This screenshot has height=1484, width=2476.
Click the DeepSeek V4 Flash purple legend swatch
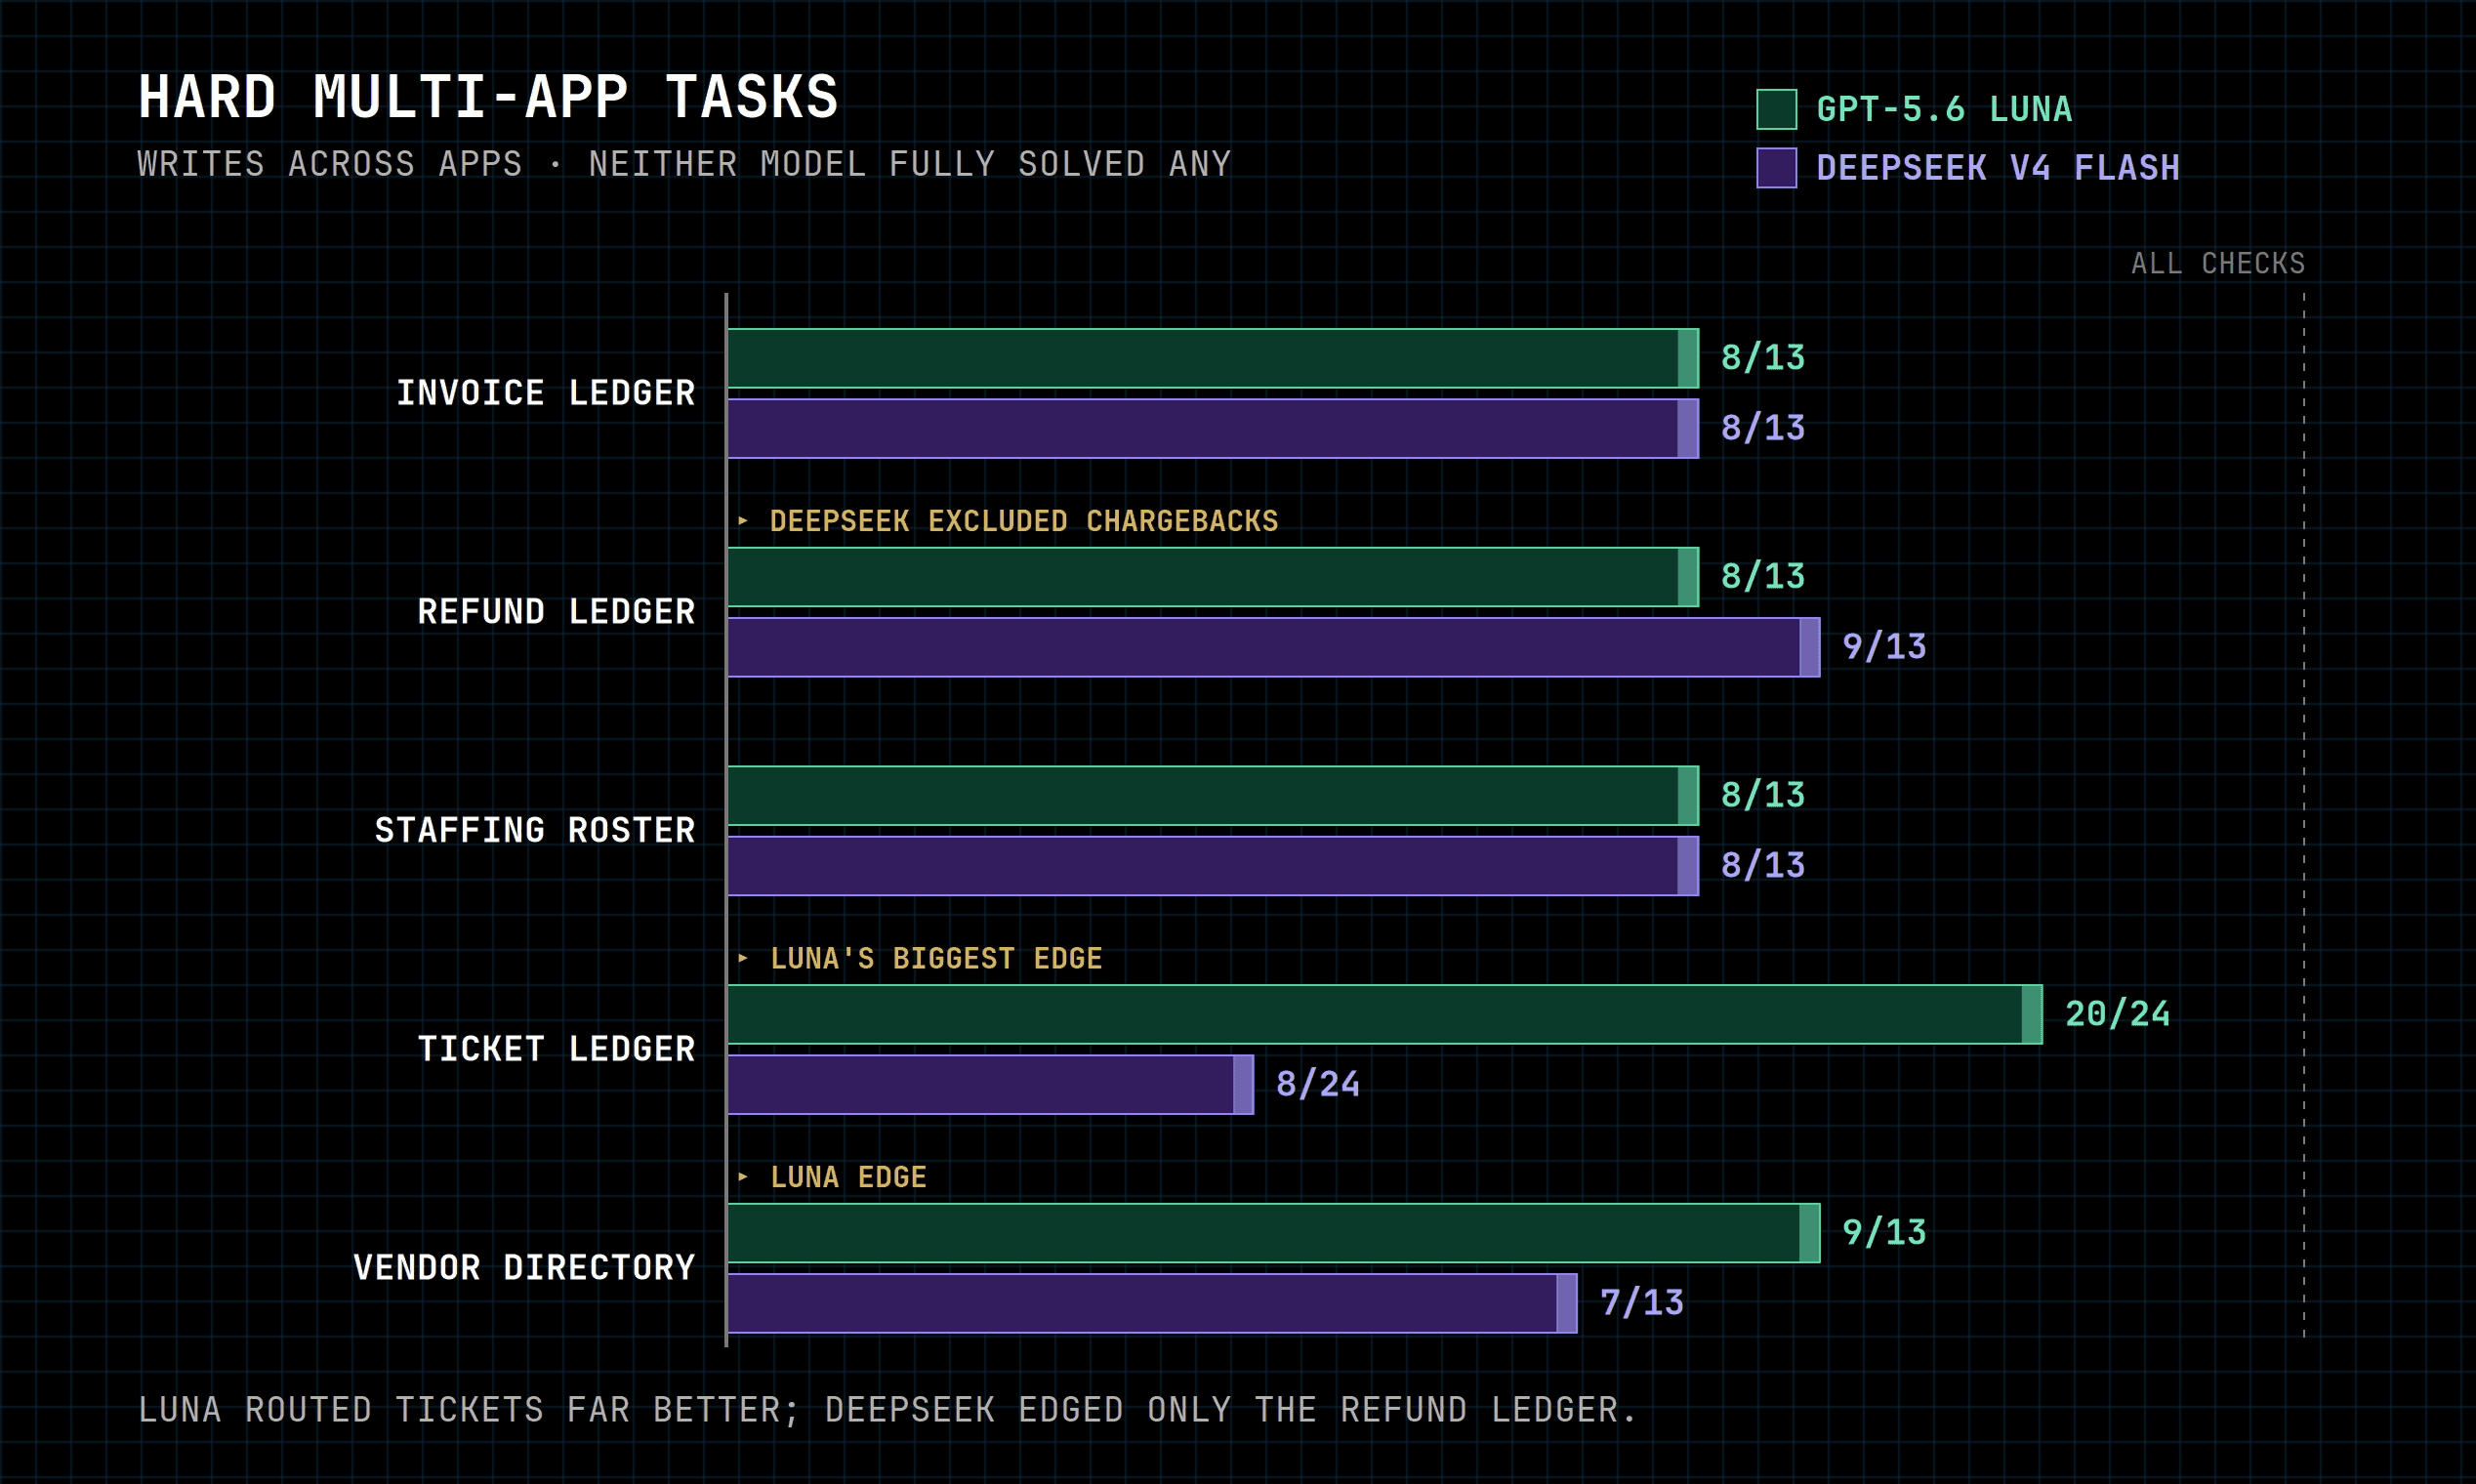pos(1776,168)
